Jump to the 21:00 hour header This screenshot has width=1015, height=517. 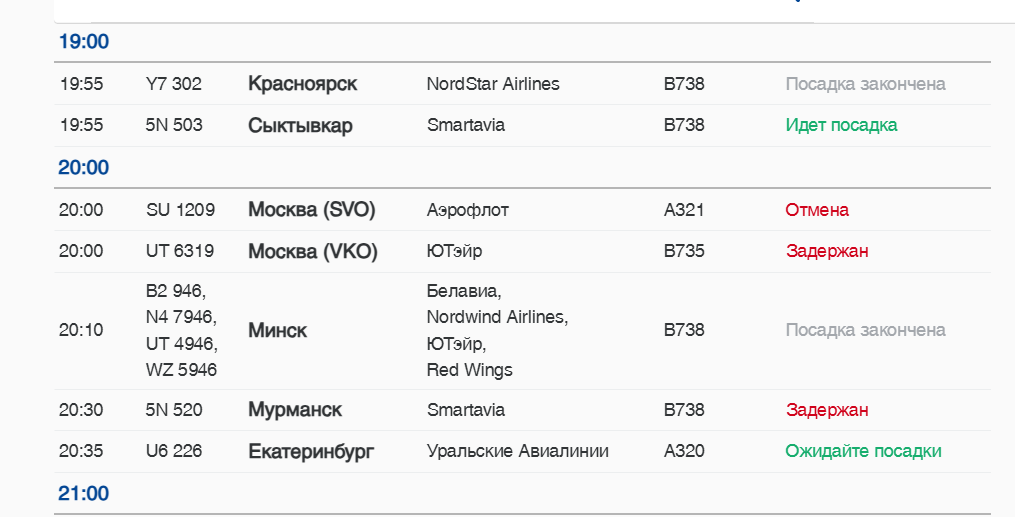84,493
